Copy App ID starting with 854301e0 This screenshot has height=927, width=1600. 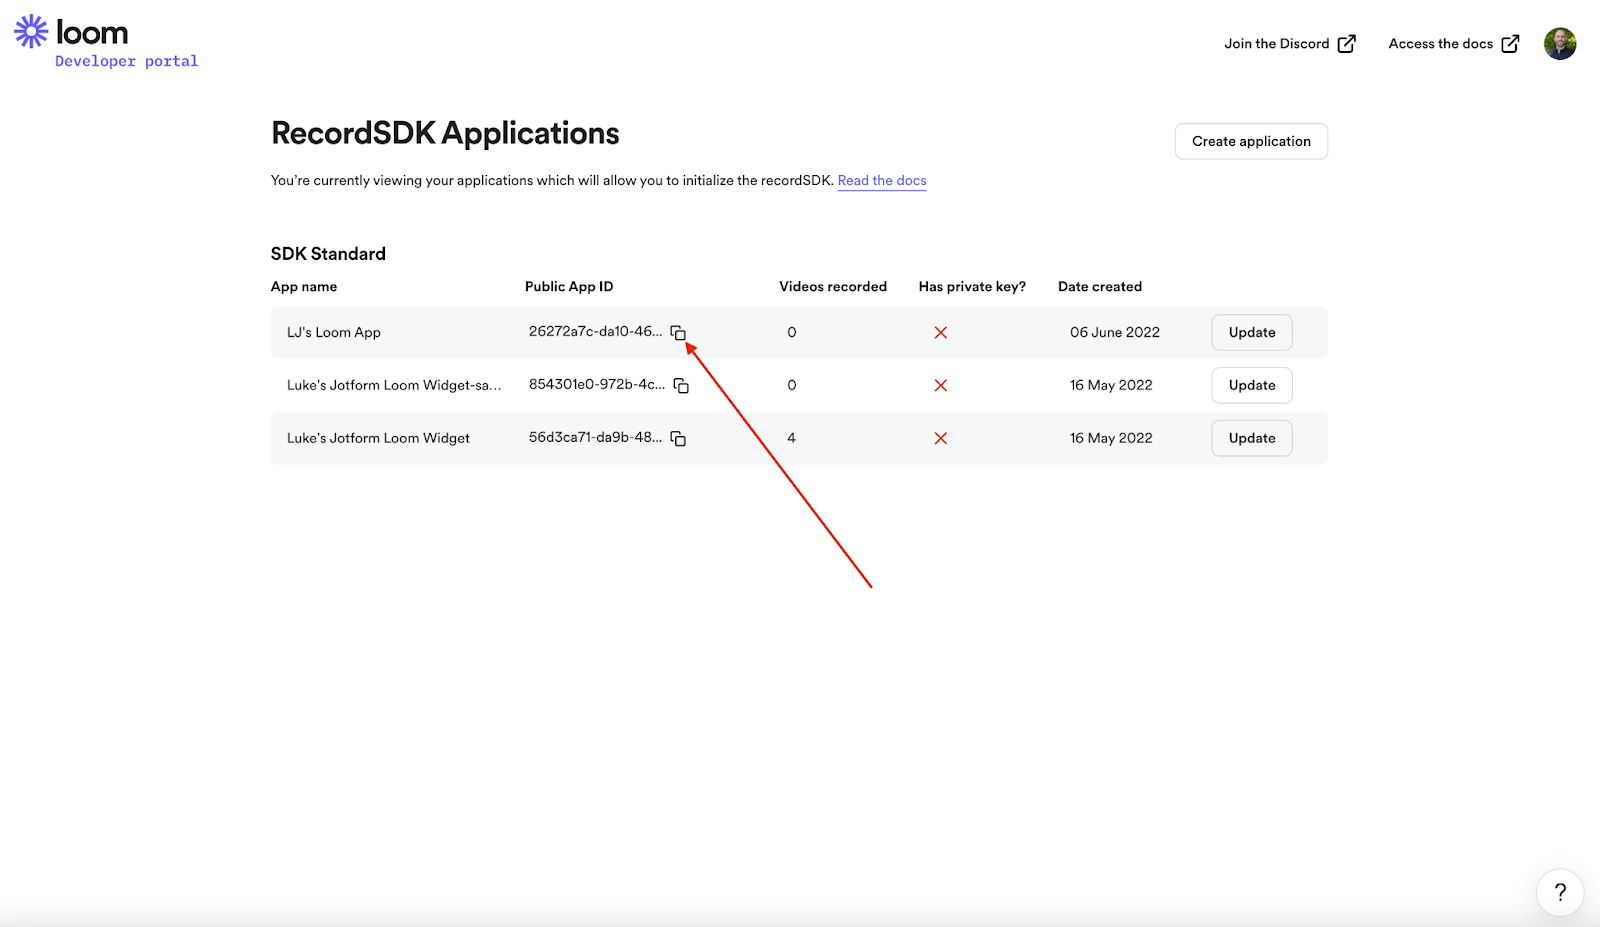[681, 386]
